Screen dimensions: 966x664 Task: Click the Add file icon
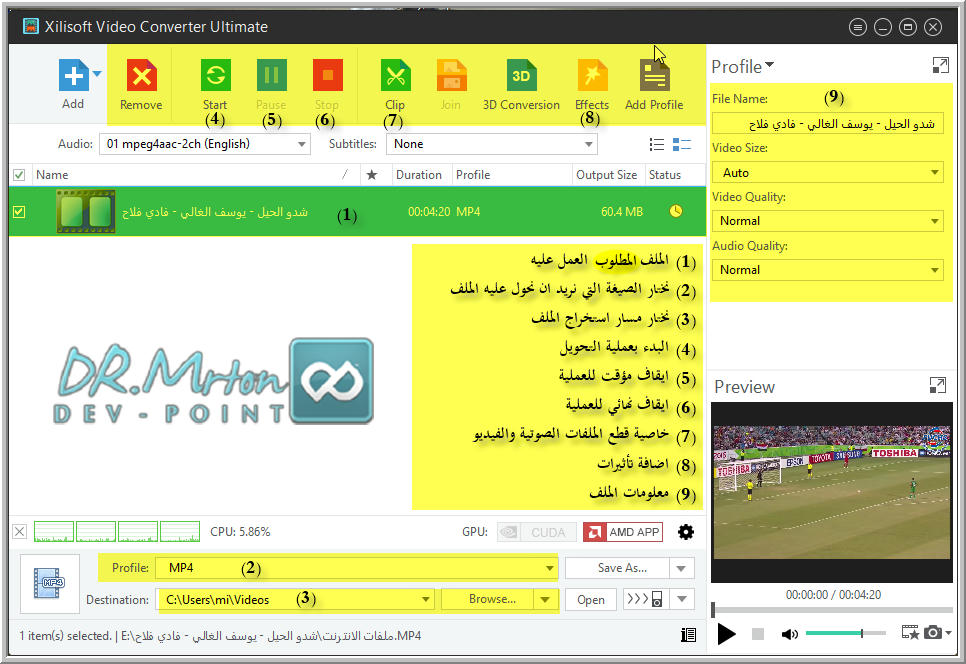pyautogui.click(x=73, y=76)
